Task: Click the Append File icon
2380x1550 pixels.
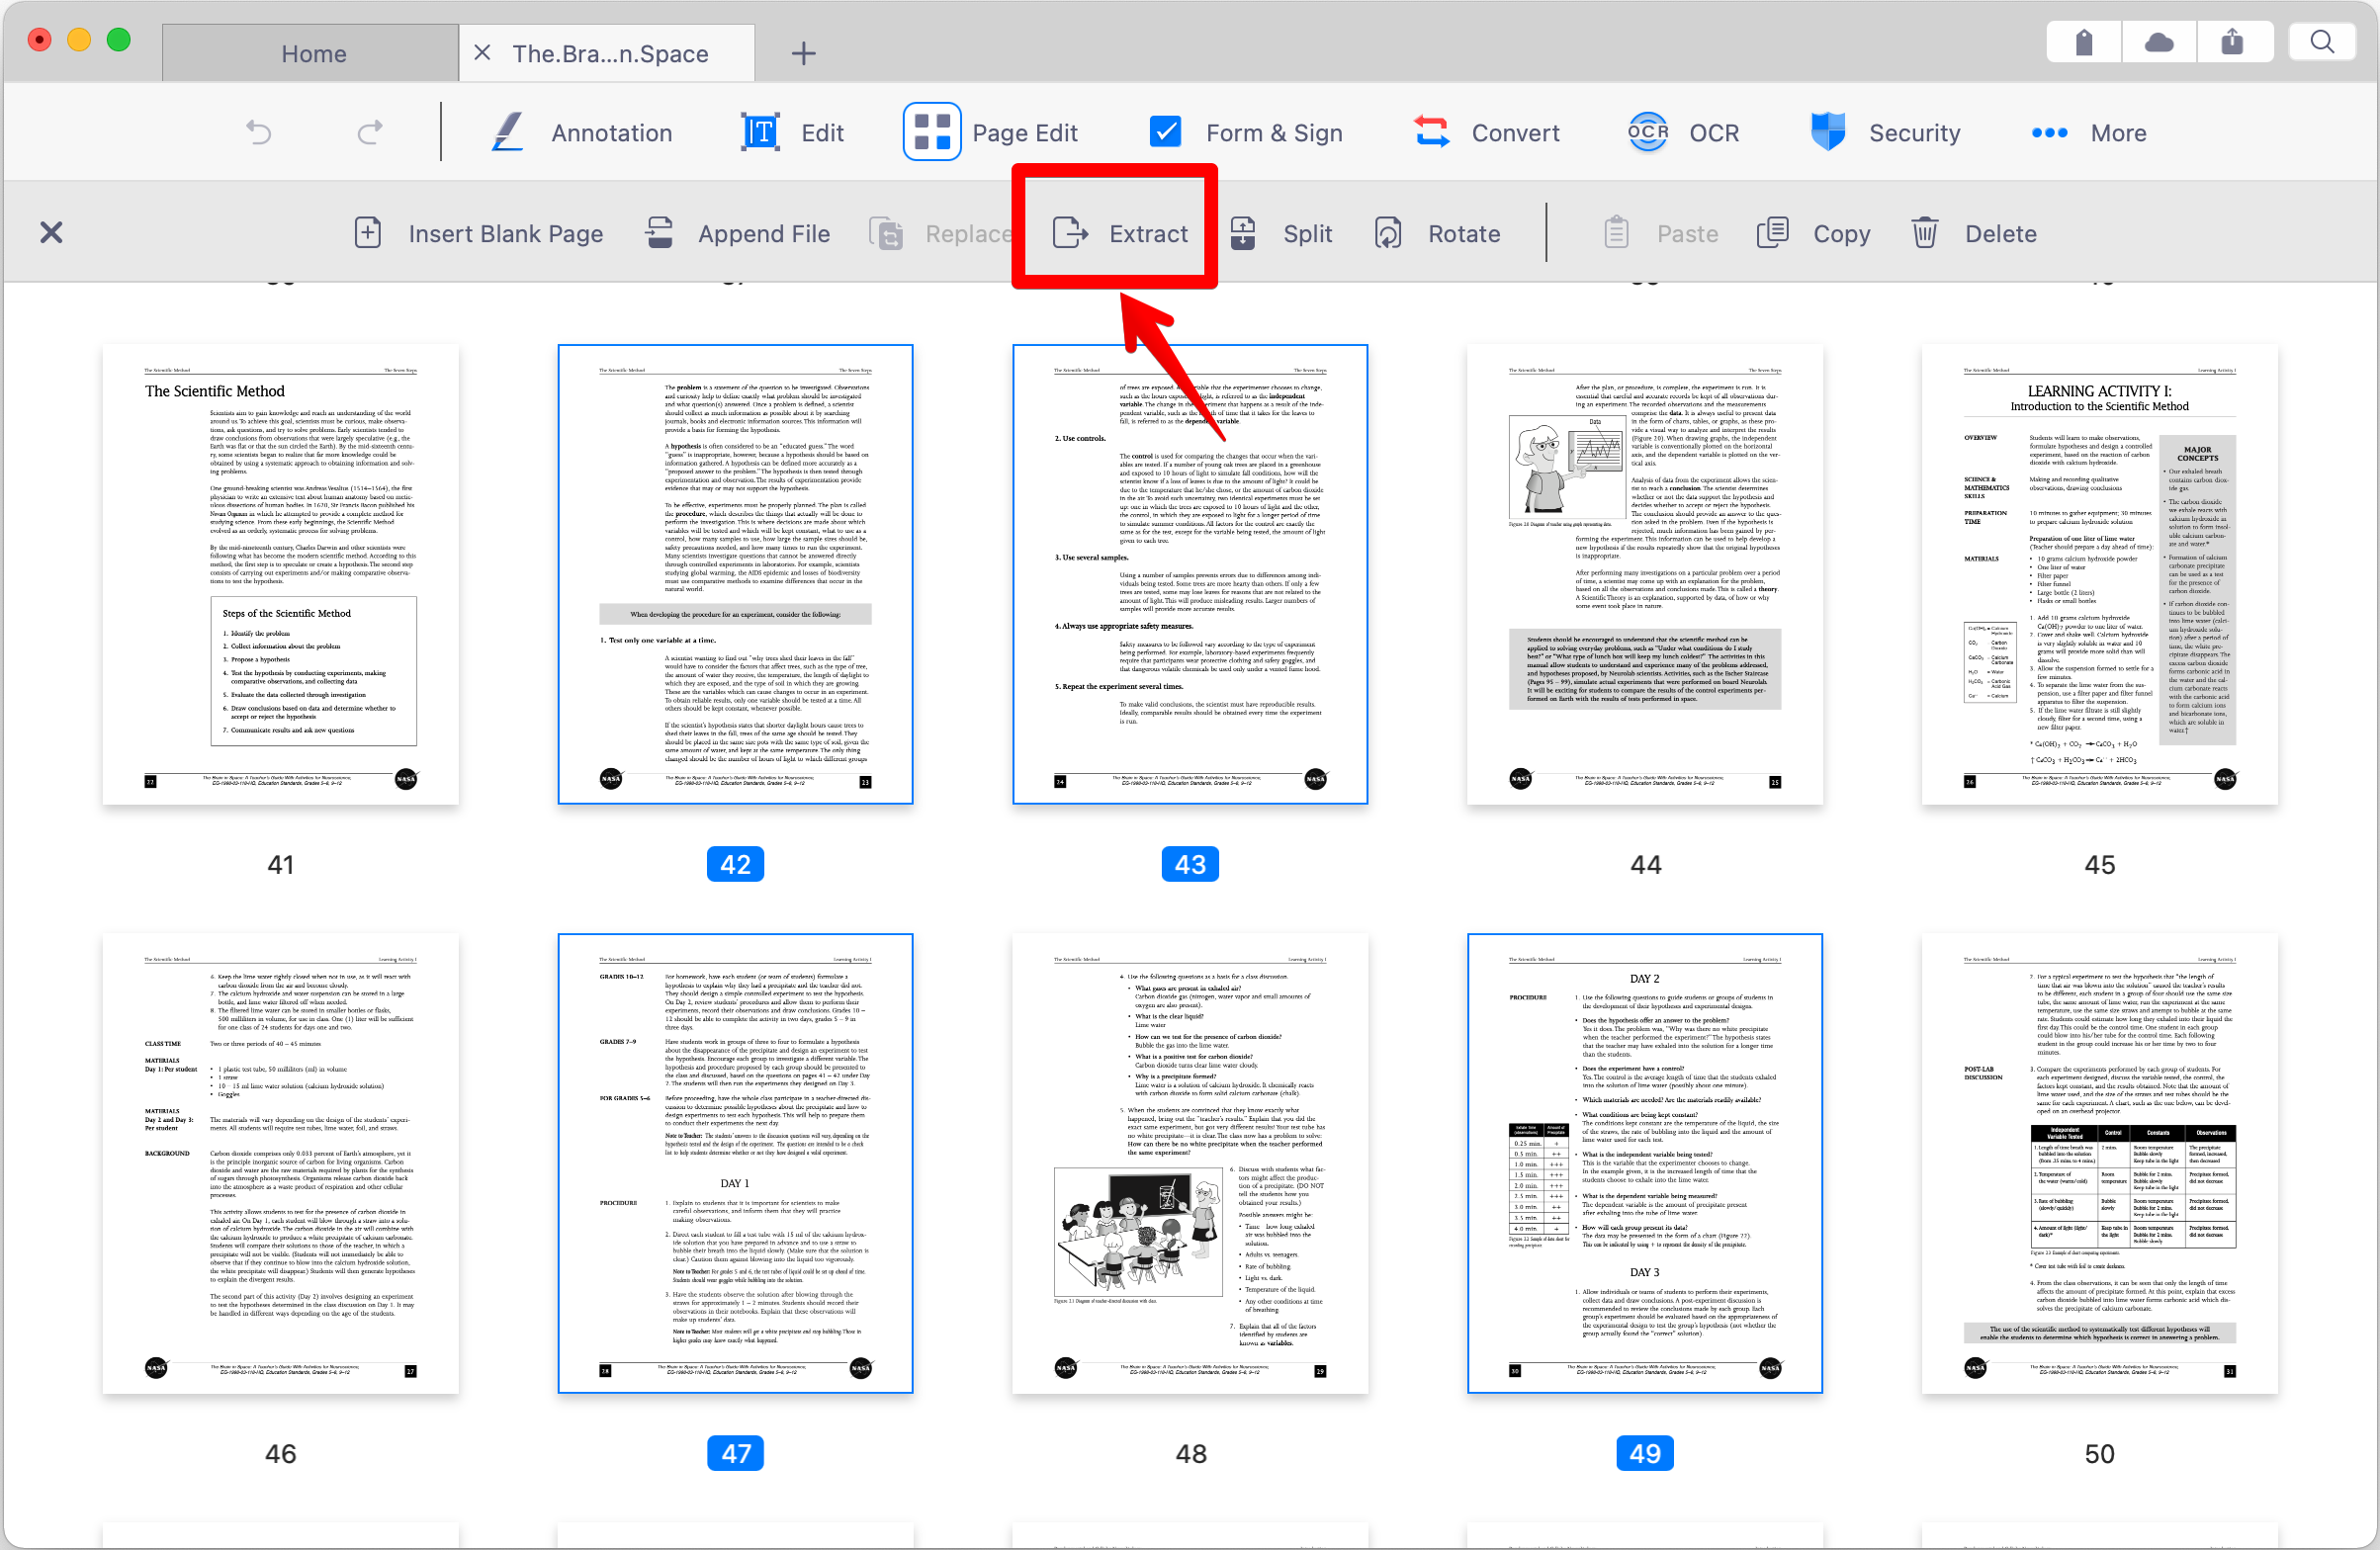Action: click(x=659, y=233)
